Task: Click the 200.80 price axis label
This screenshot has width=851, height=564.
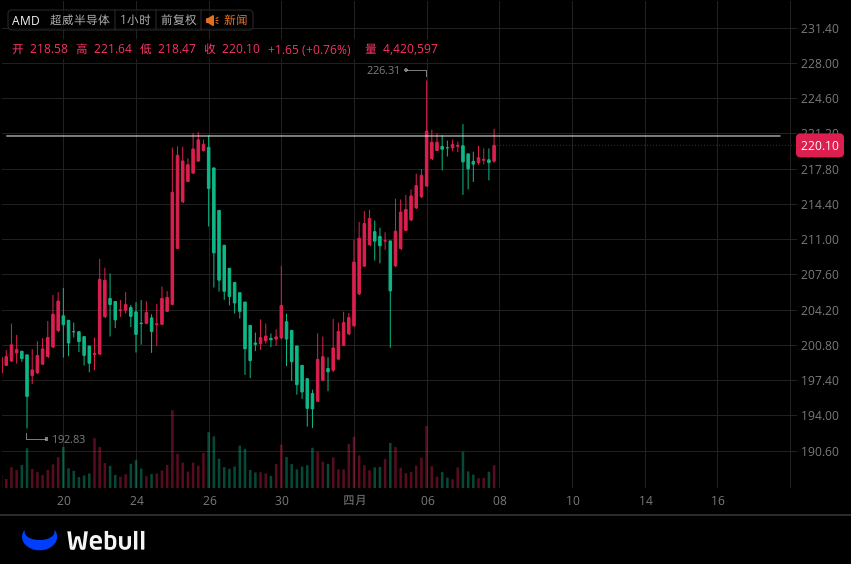Action: tap(820, 345)
